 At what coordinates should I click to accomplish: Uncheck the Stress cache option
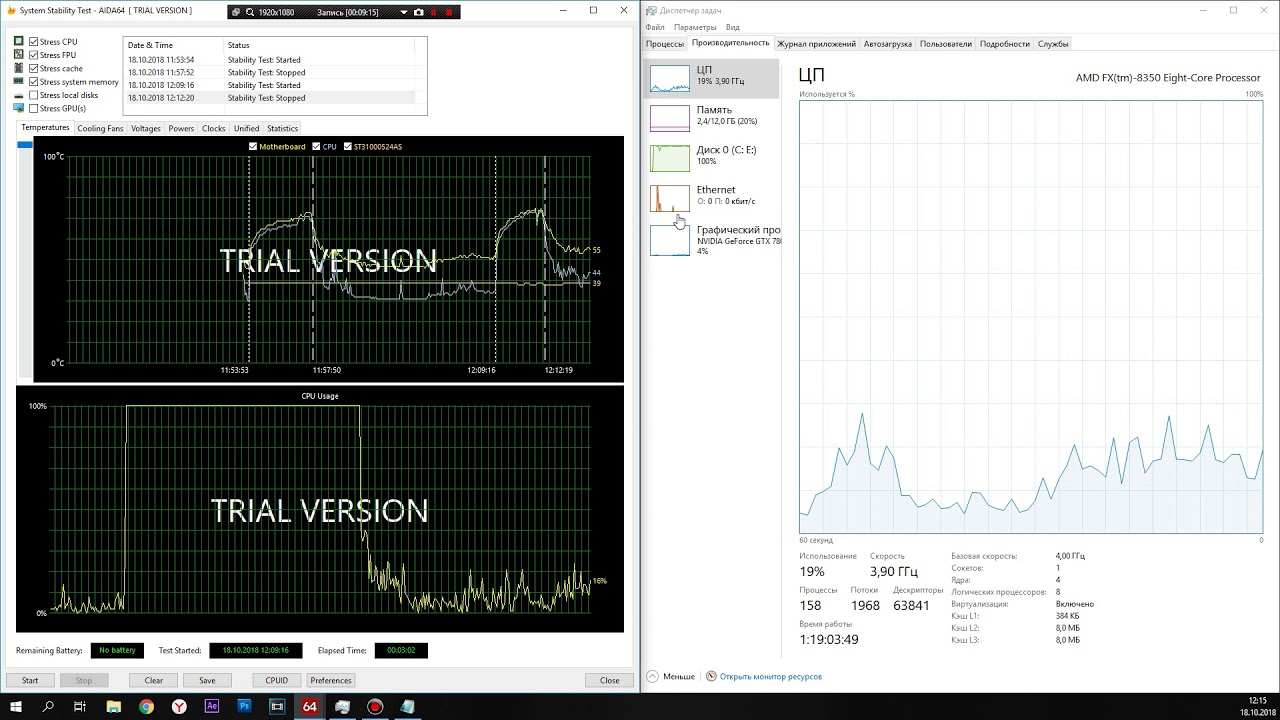(34, 68)
